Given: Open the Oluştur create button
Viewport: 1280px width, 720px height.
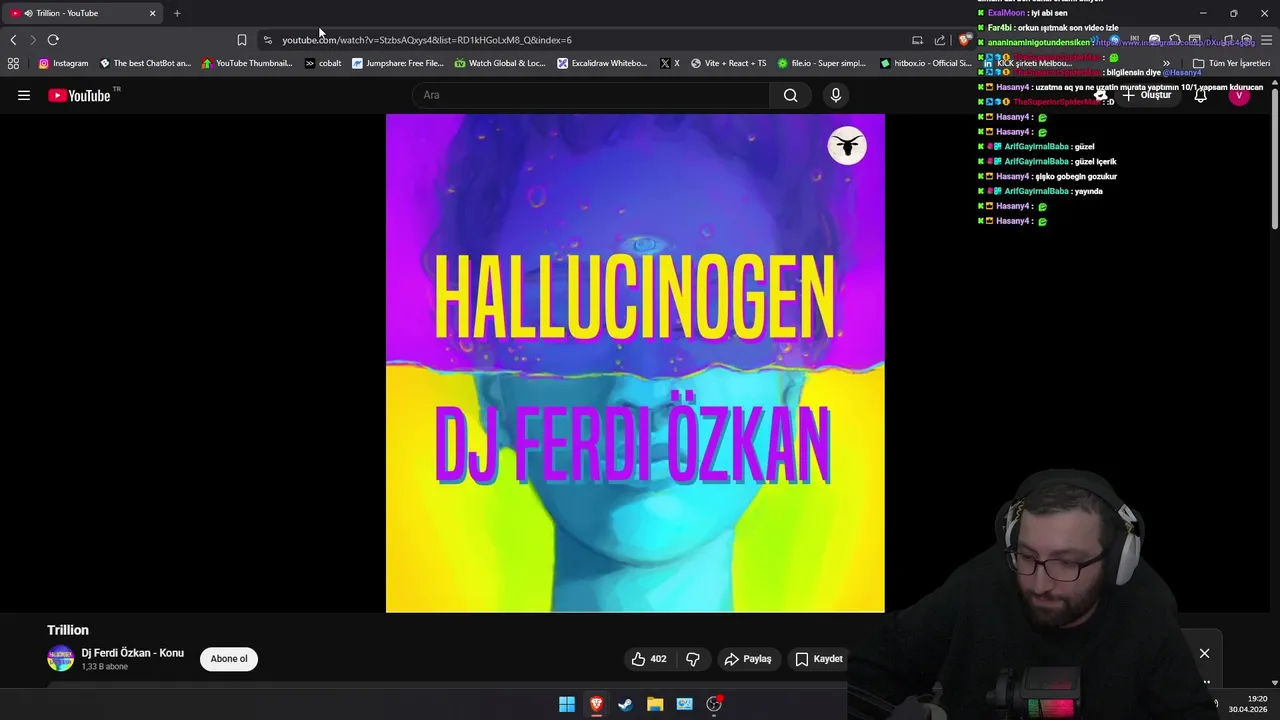Looking at the screenshot, I should coord(1147,95).
